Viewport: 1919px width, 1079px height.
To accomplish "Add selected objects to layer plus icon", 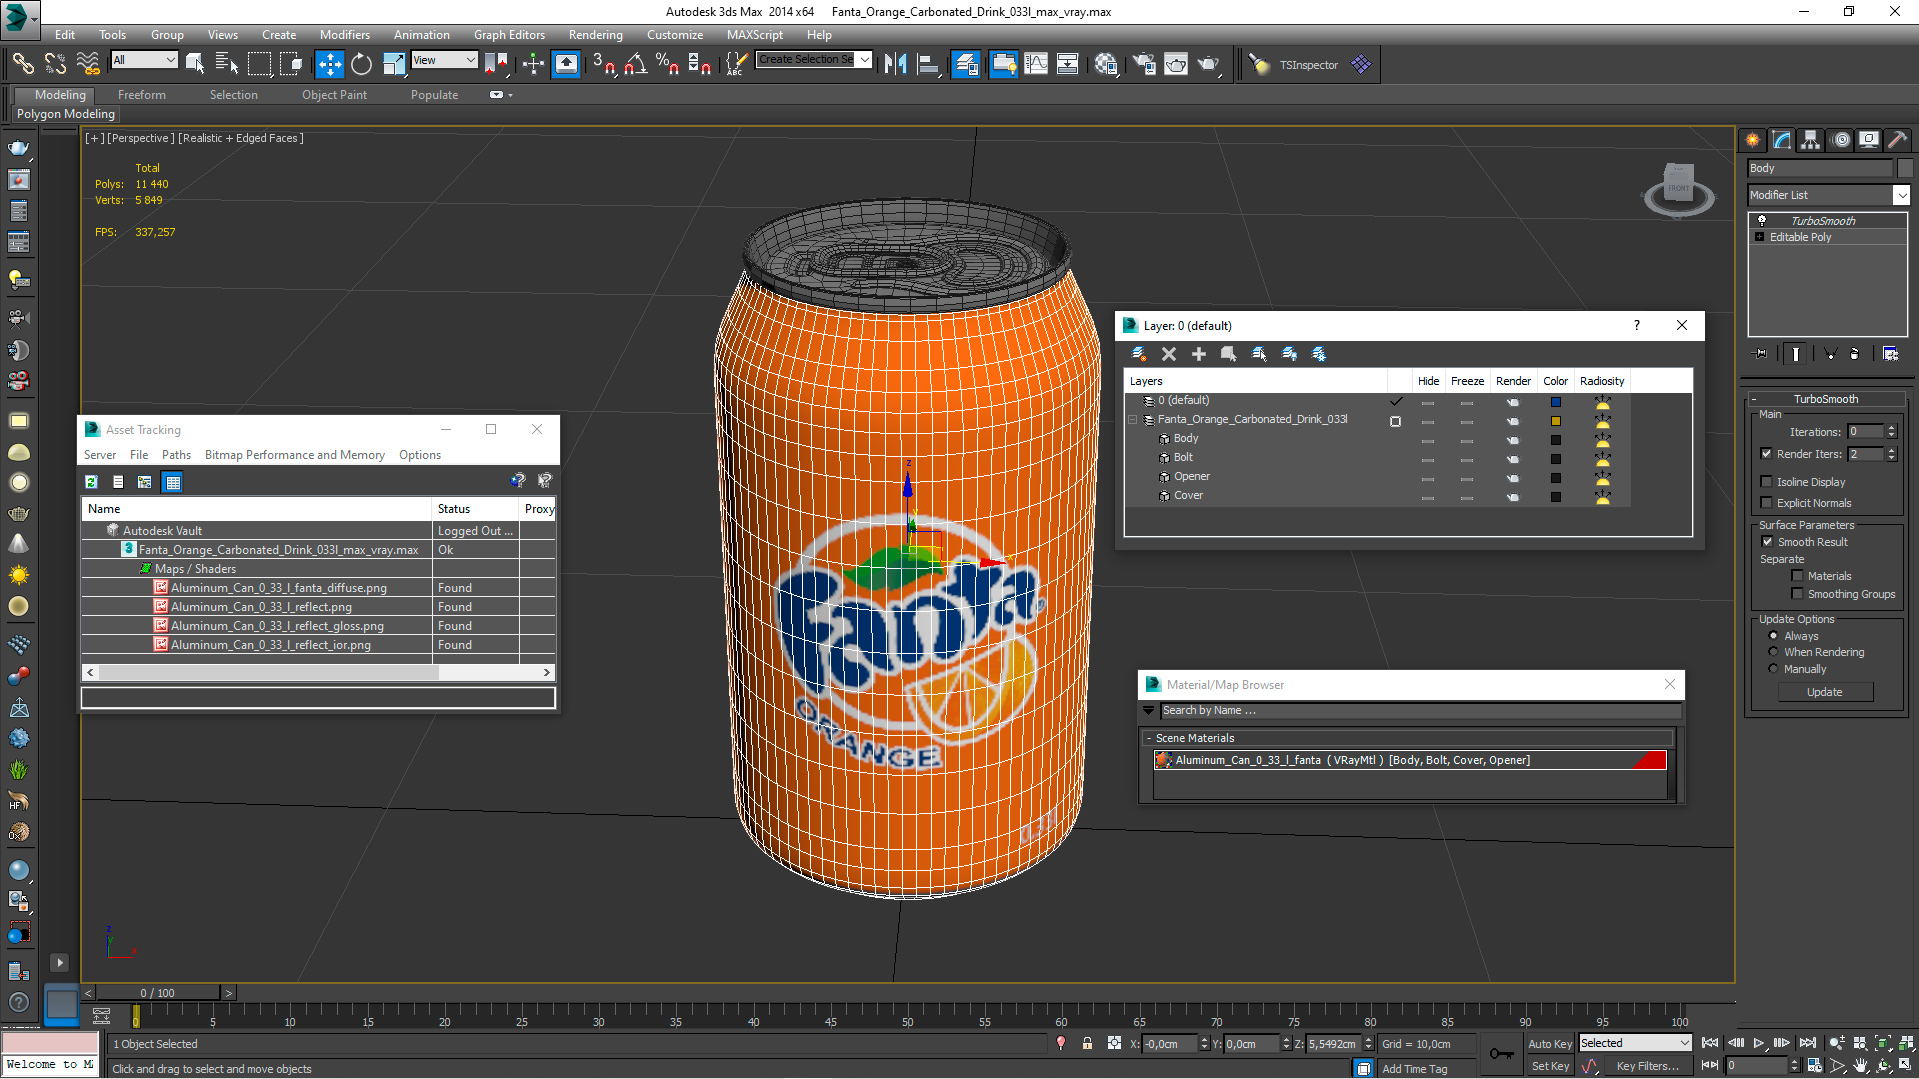I will pyautogui.click(x=1198, y=354).
